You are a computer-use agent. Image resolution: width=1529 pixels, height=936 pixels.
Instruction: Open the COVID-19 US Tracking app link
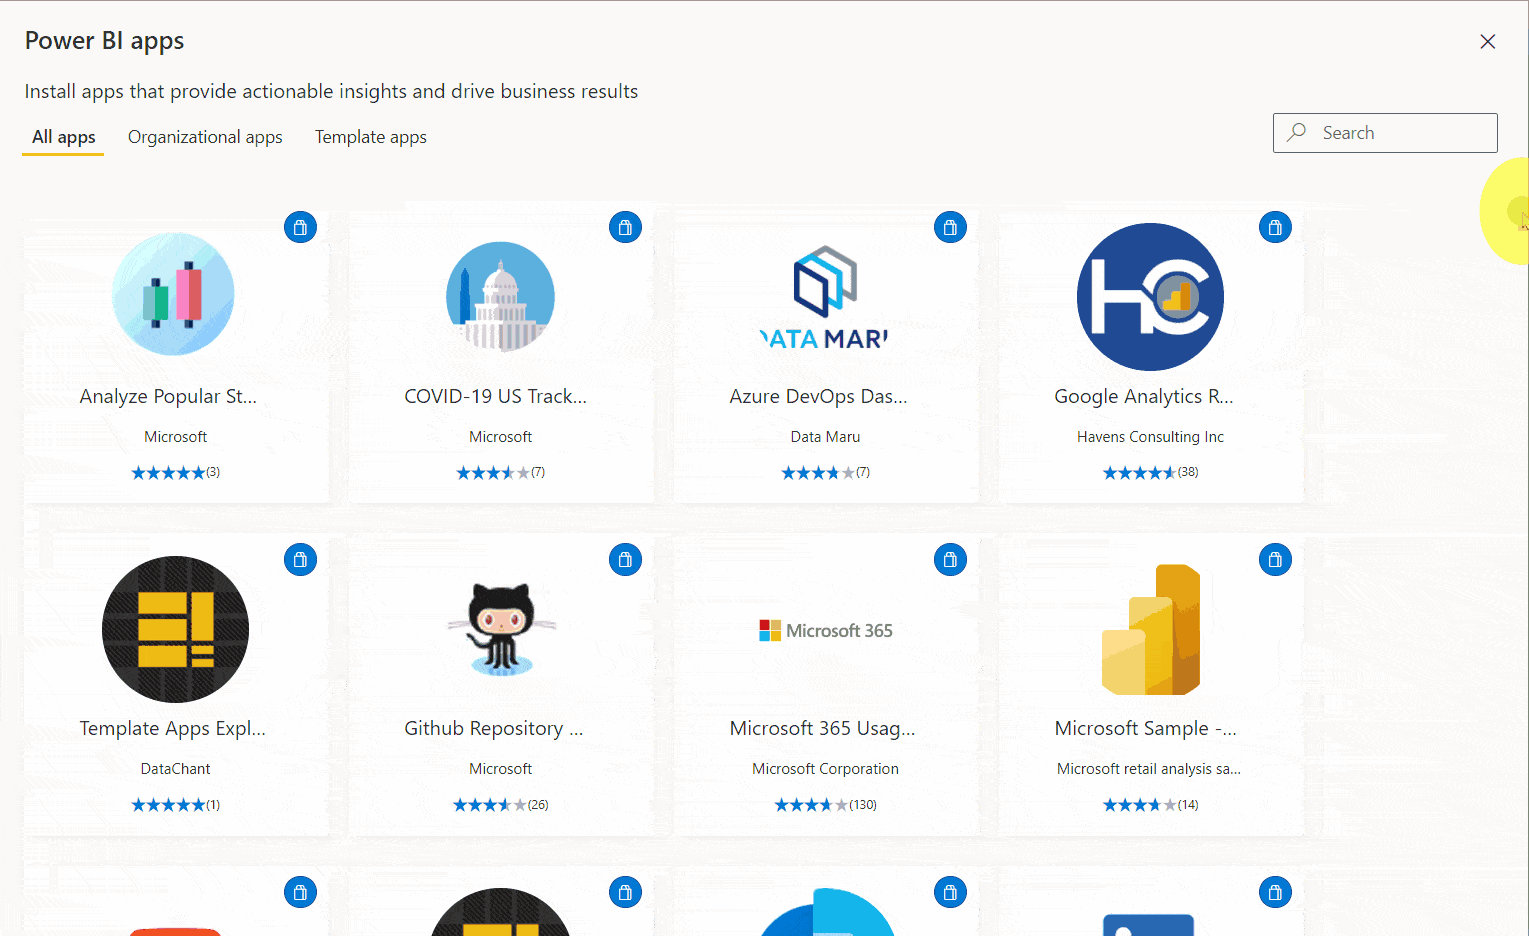[x=495, y=396]
